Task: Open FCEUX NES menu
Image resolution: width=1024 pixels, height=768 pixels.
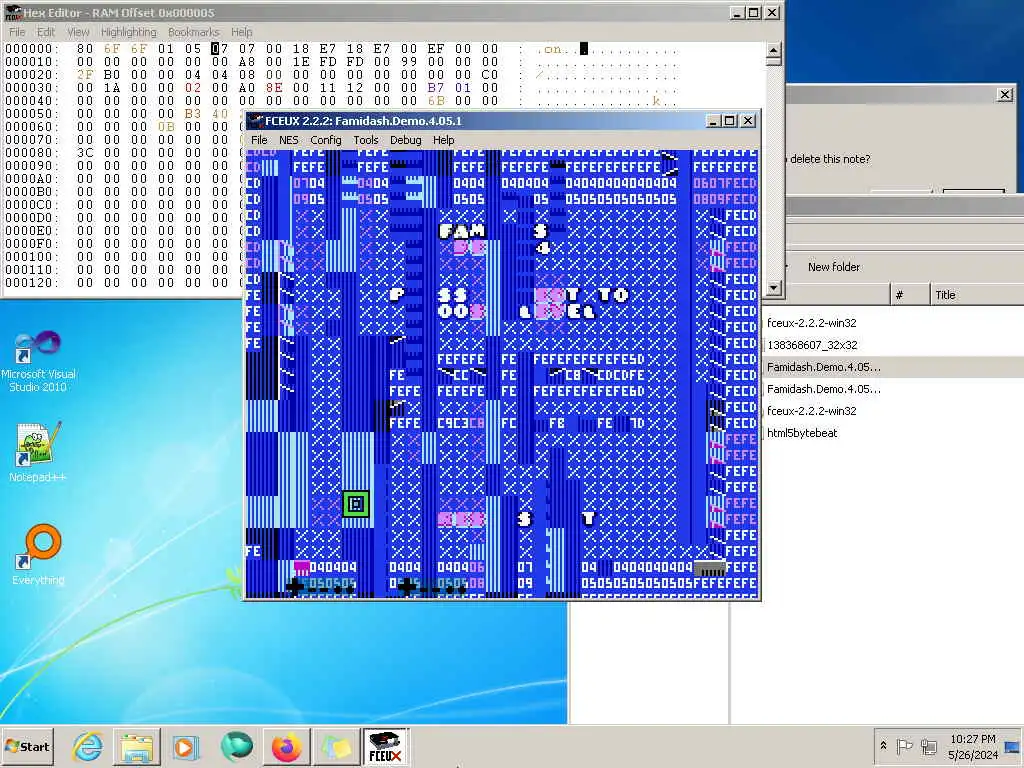Action: click(289, 140)
